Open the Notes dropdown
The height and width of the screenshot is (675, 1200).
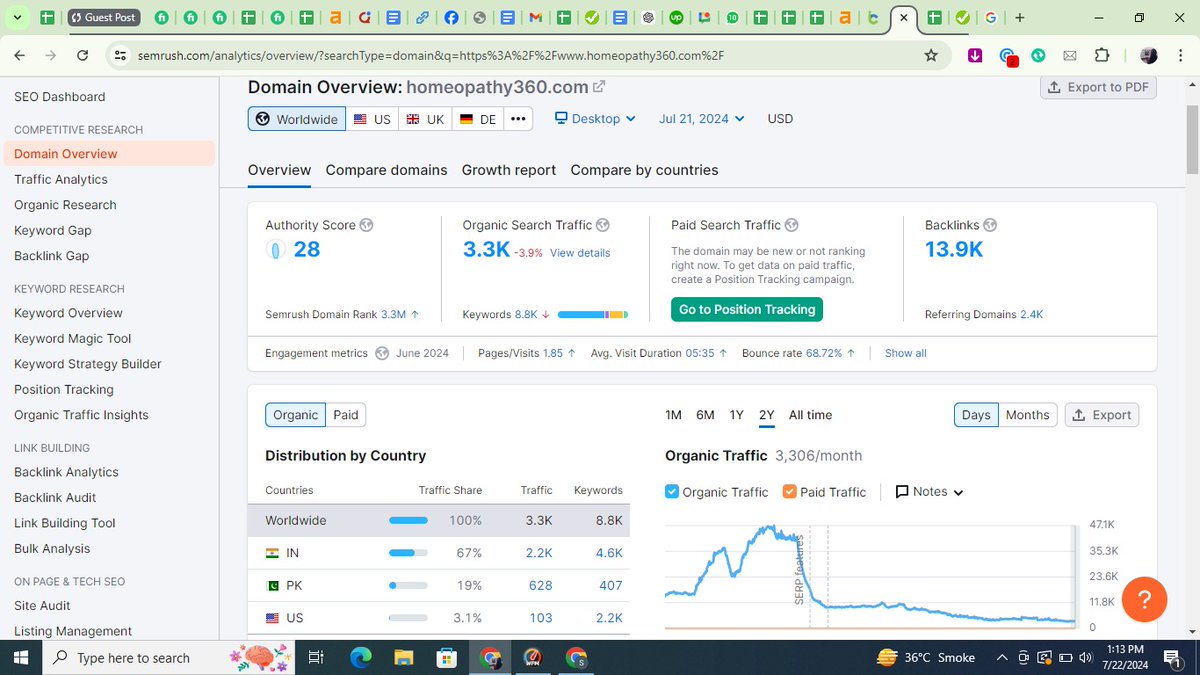click(x=929, y=492)
